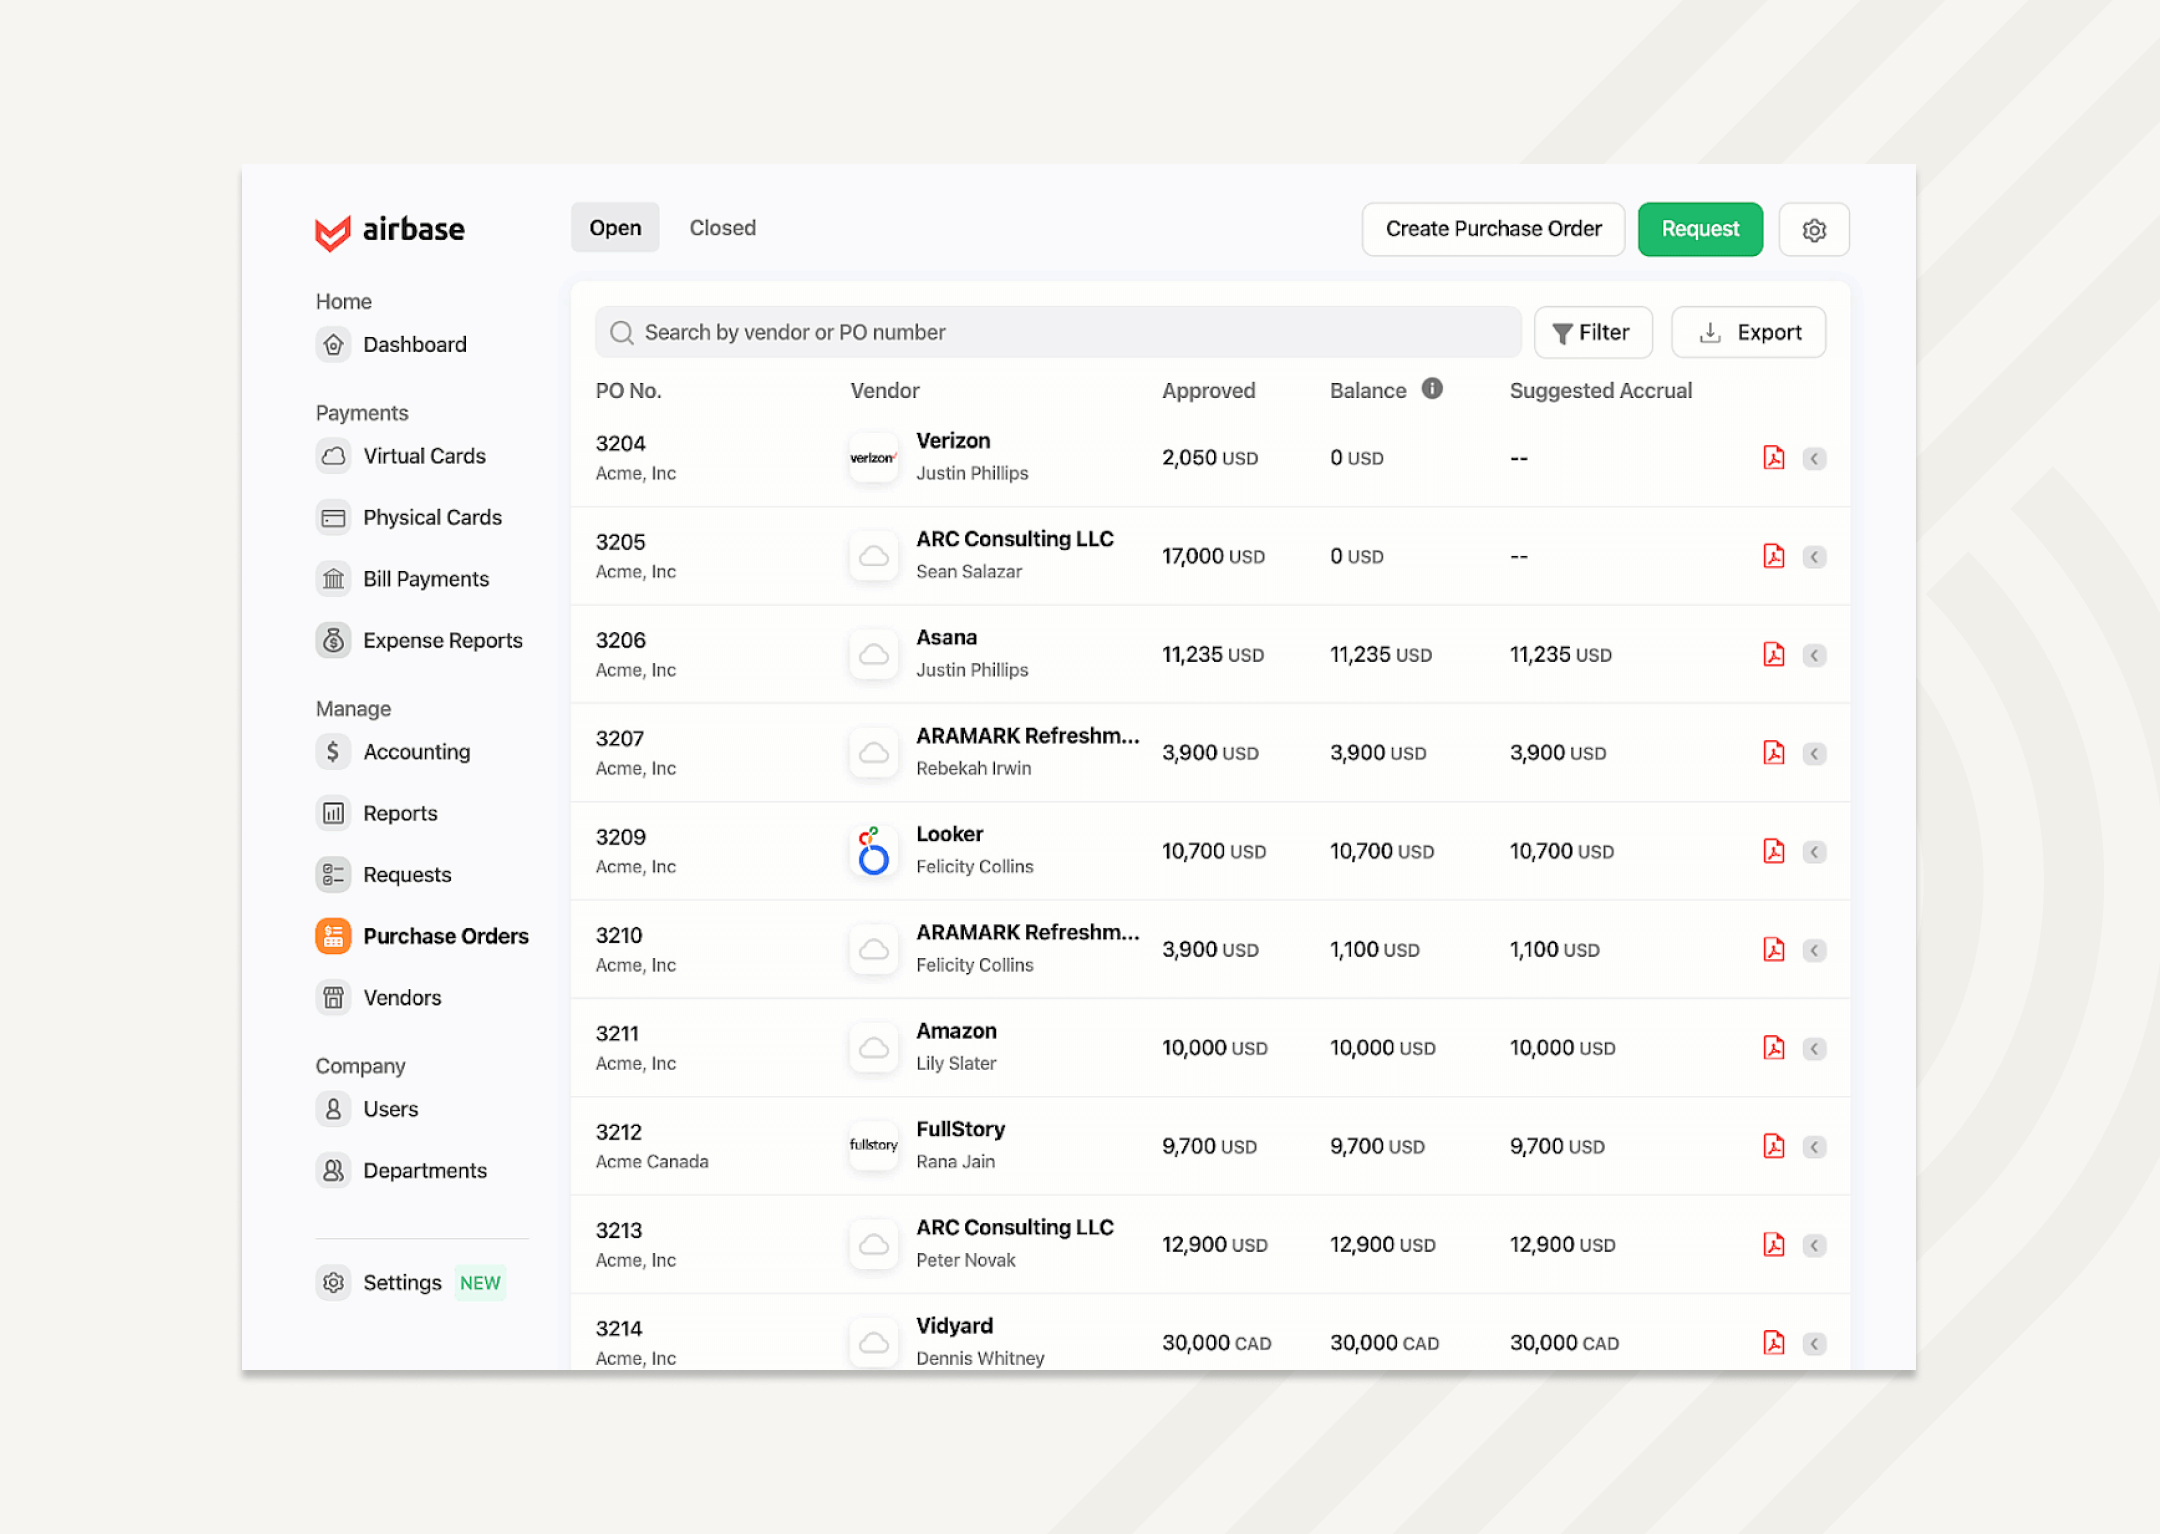Click PO number 3210
The image size is (2160, 1534).
[x=619, y=935]
